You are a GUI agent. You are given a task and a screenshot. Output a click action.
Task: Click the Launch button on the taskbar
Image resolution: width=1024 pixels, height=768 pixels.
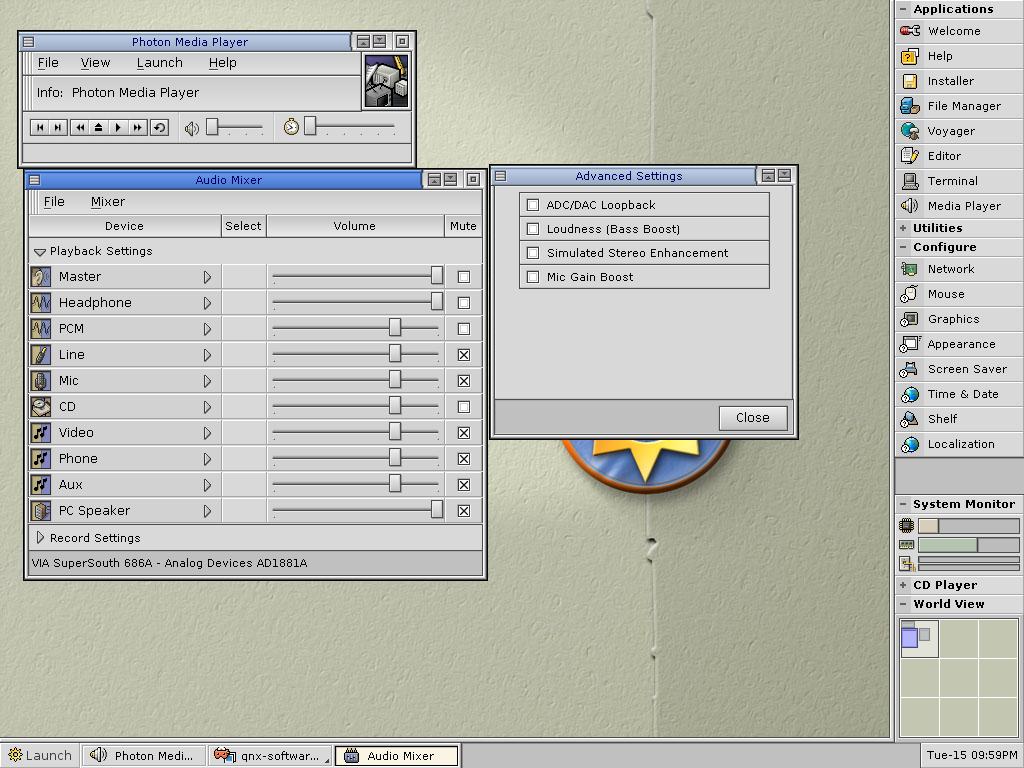pyautogui.click(x=40, y=756)
